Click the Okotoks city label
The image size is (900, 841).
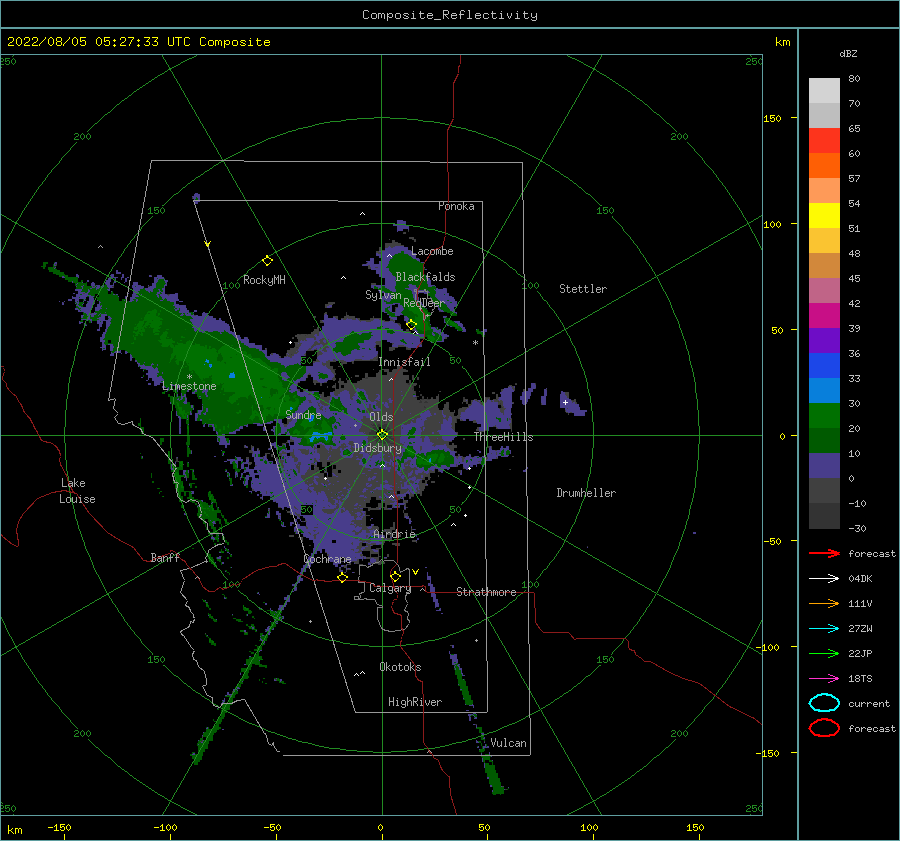401,667
